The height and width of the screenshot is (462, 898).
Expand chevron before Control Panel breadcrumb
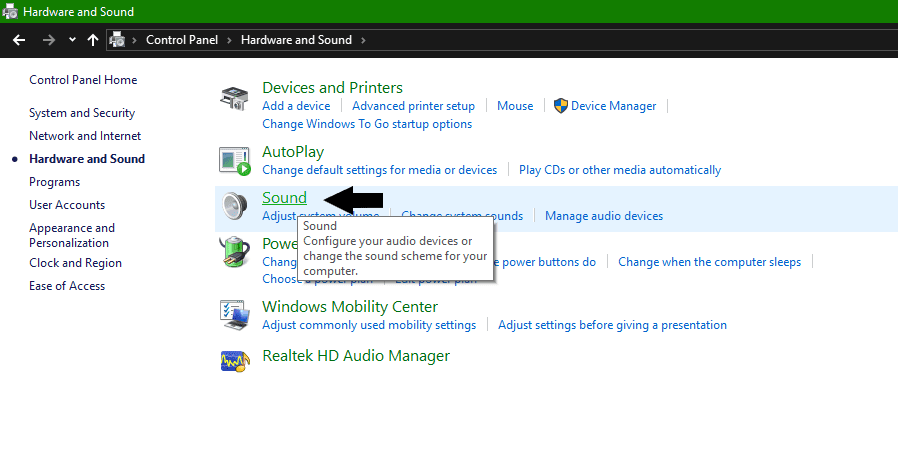(135, 40)
